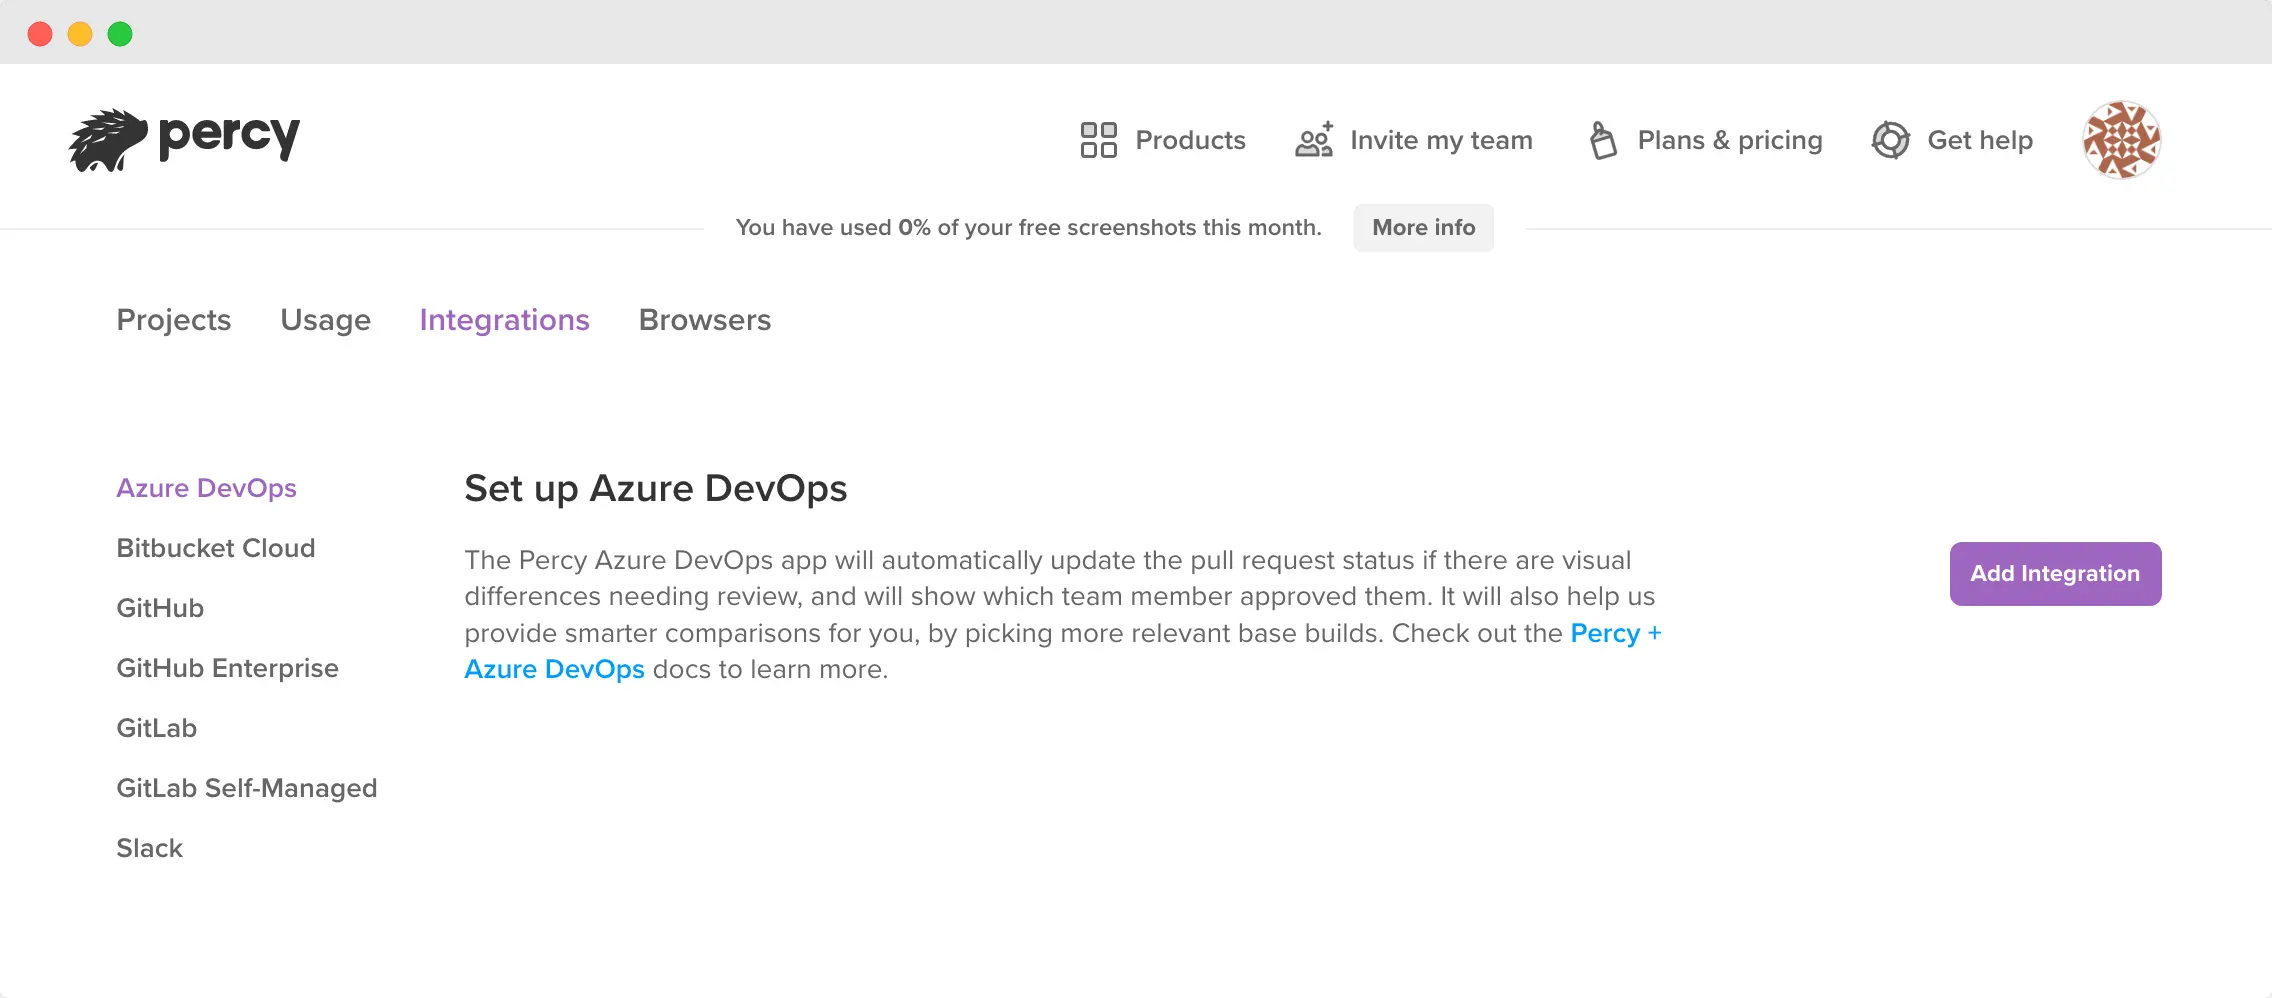The width and height of the screenshot is (2272, 998).
Task: Choose GitHub from the integrations sidebar
Action: 160,608
